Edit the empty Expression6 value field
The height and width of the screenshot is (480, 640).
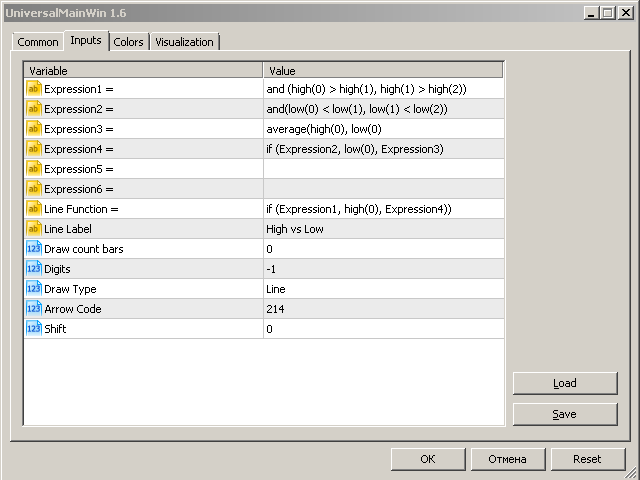pos(383,189)
